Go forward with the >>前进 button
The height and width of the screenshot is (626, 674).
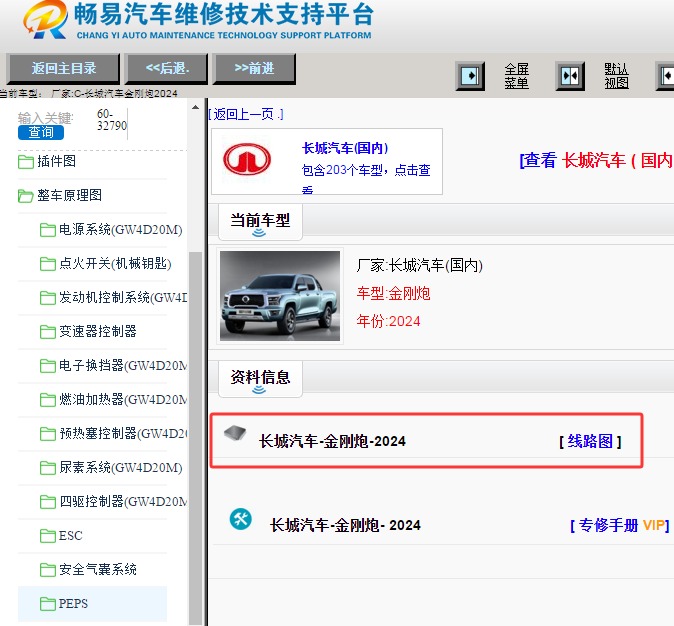pyautogui.click(x=254, y=68)
